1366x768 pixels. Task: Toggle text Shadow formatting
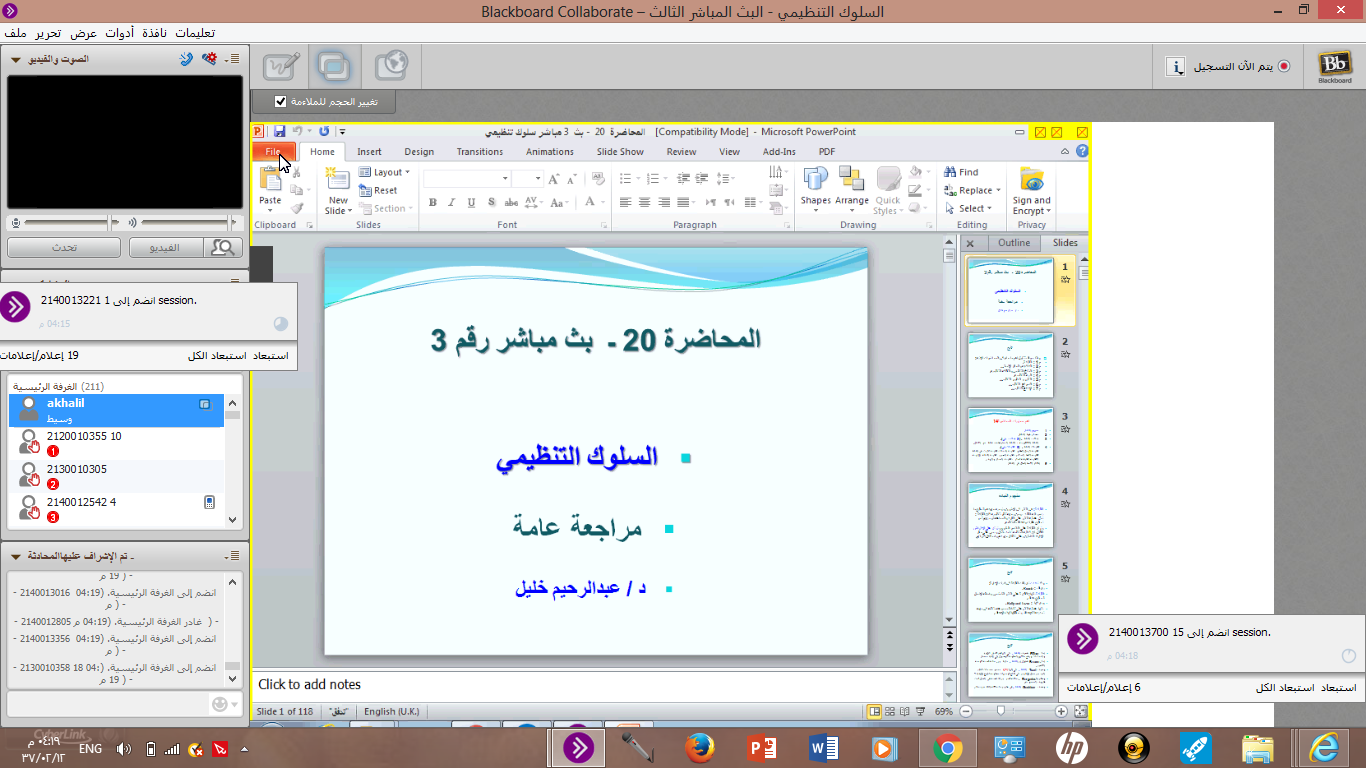point(489,202)
